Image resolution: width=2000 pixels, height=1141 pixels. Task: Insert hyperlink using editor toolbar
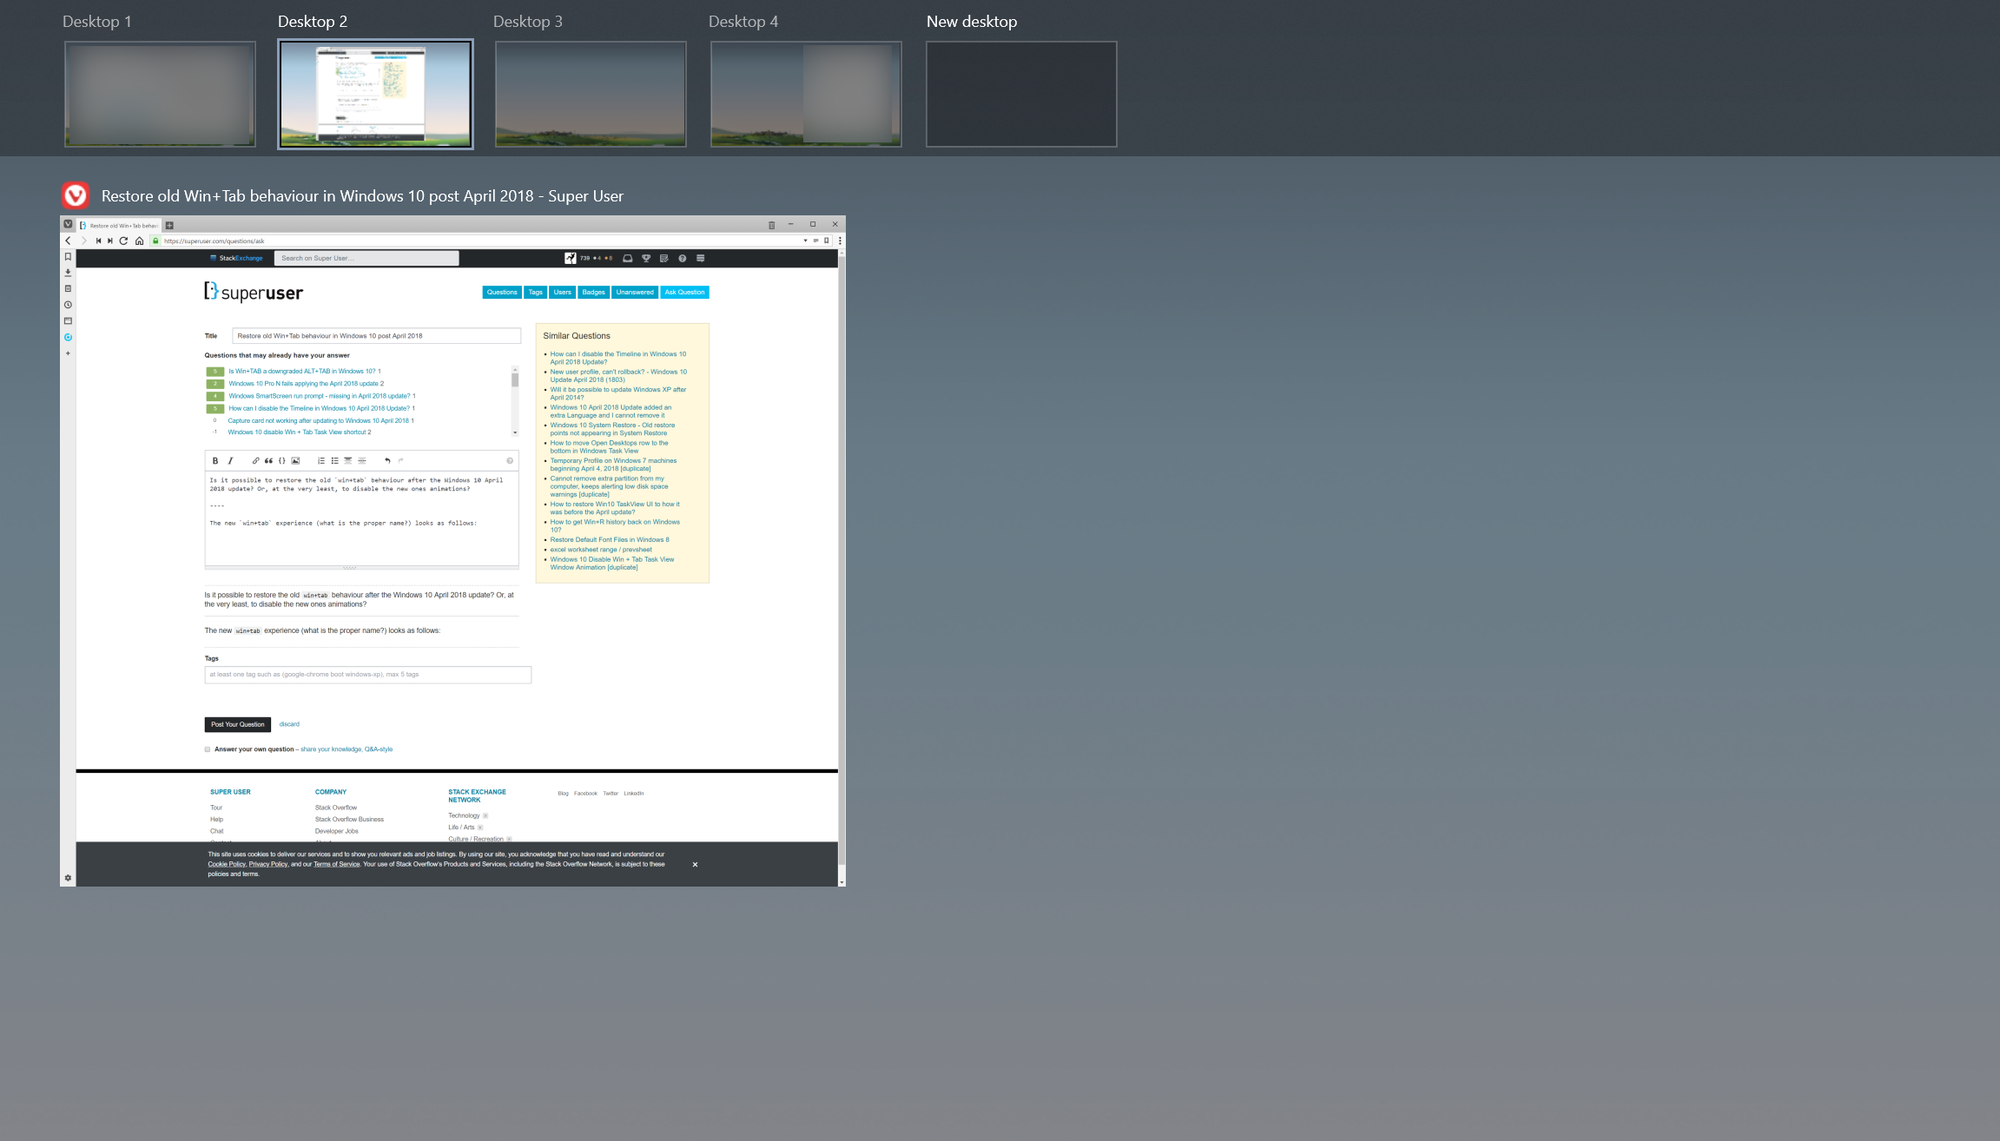click(255, 461)
